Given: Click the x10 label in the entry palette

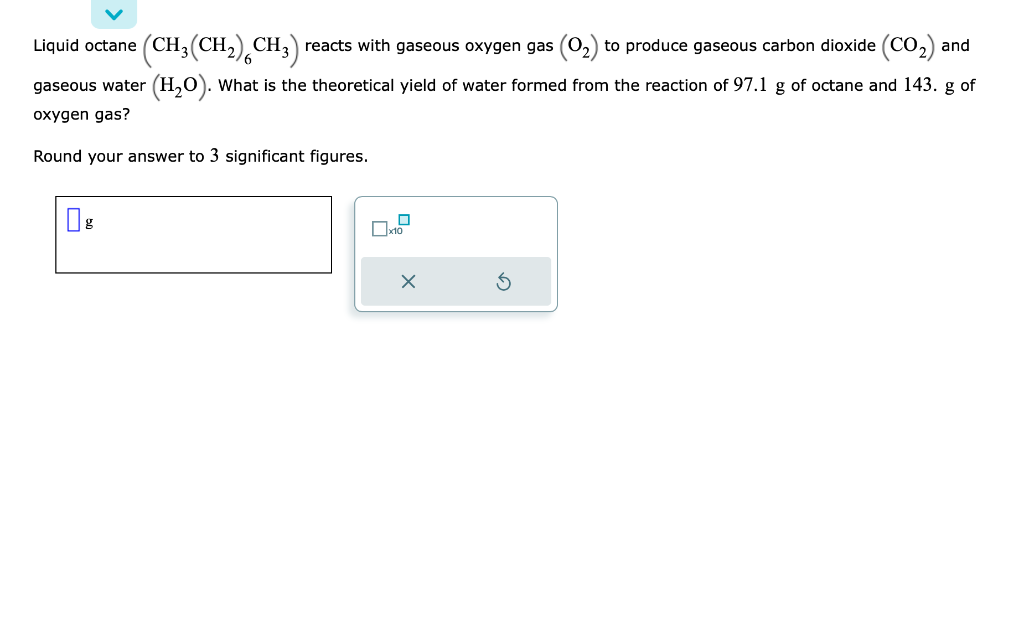Looking at the screenshot, I should [393, 231].
